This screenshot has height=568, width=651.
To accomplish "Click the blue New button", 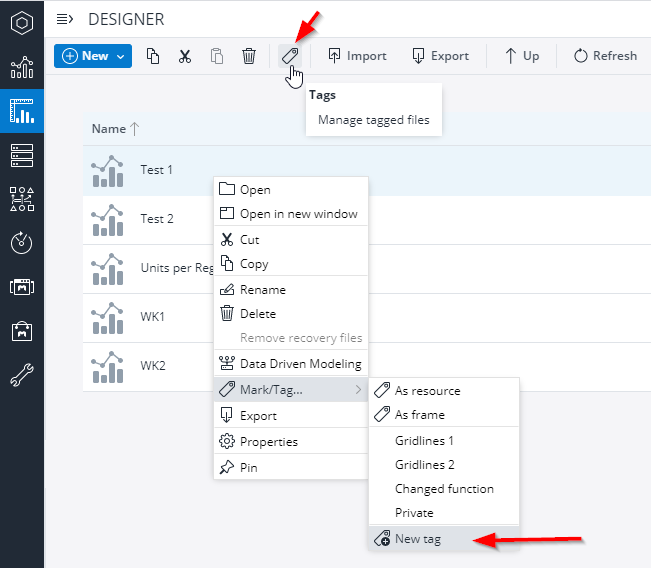I will tap(93, 56).
